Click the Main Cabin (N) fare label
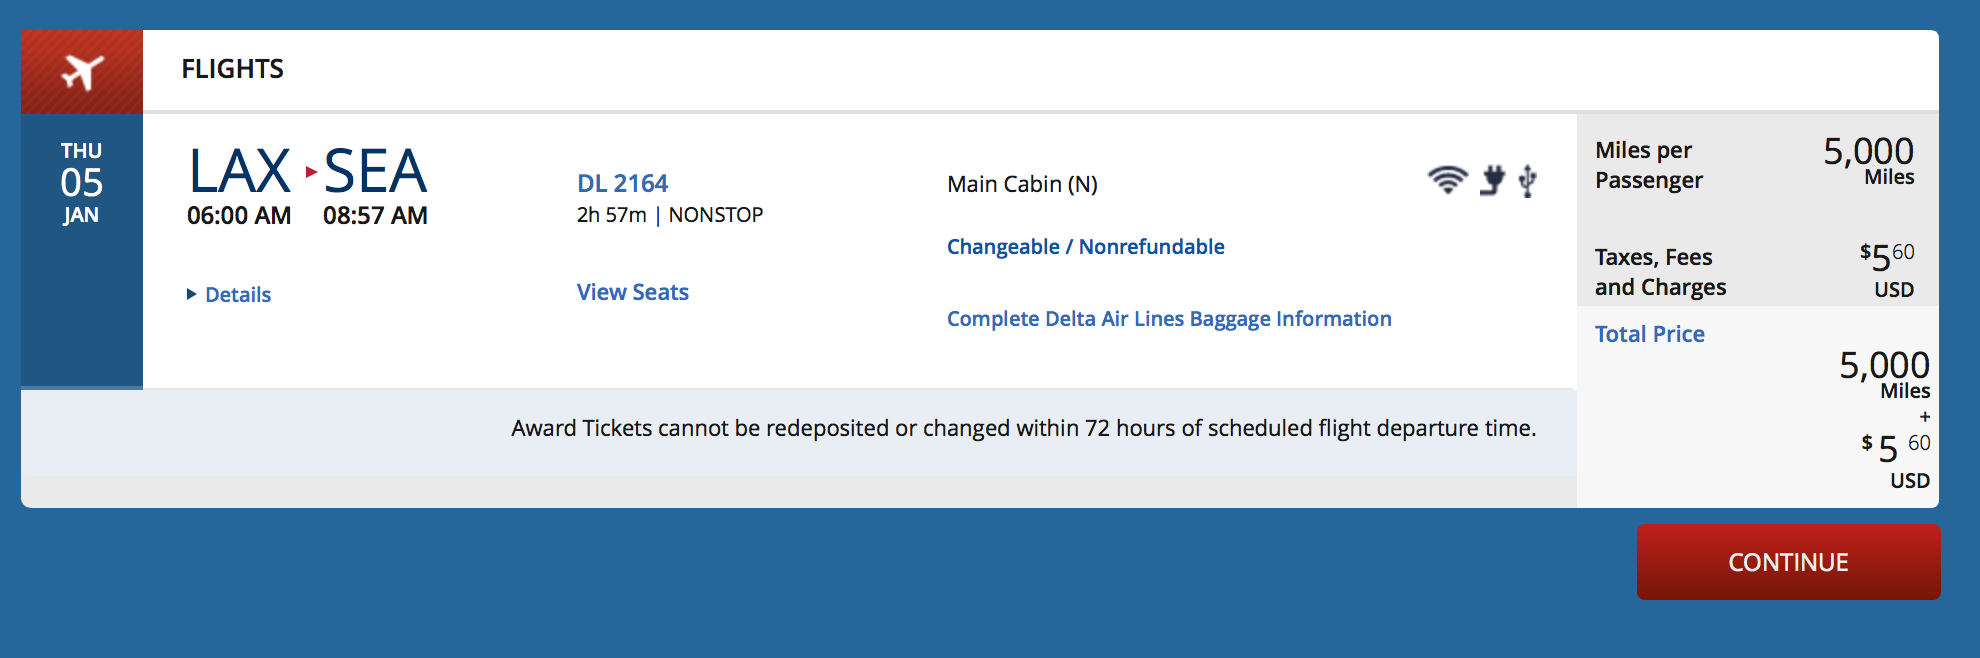1980x658 pixels. point(1022,184)
